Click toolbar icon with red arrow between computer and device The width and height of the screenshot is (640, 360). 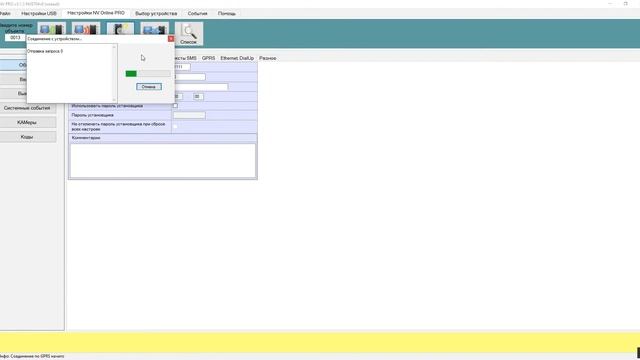coord(86,29)
